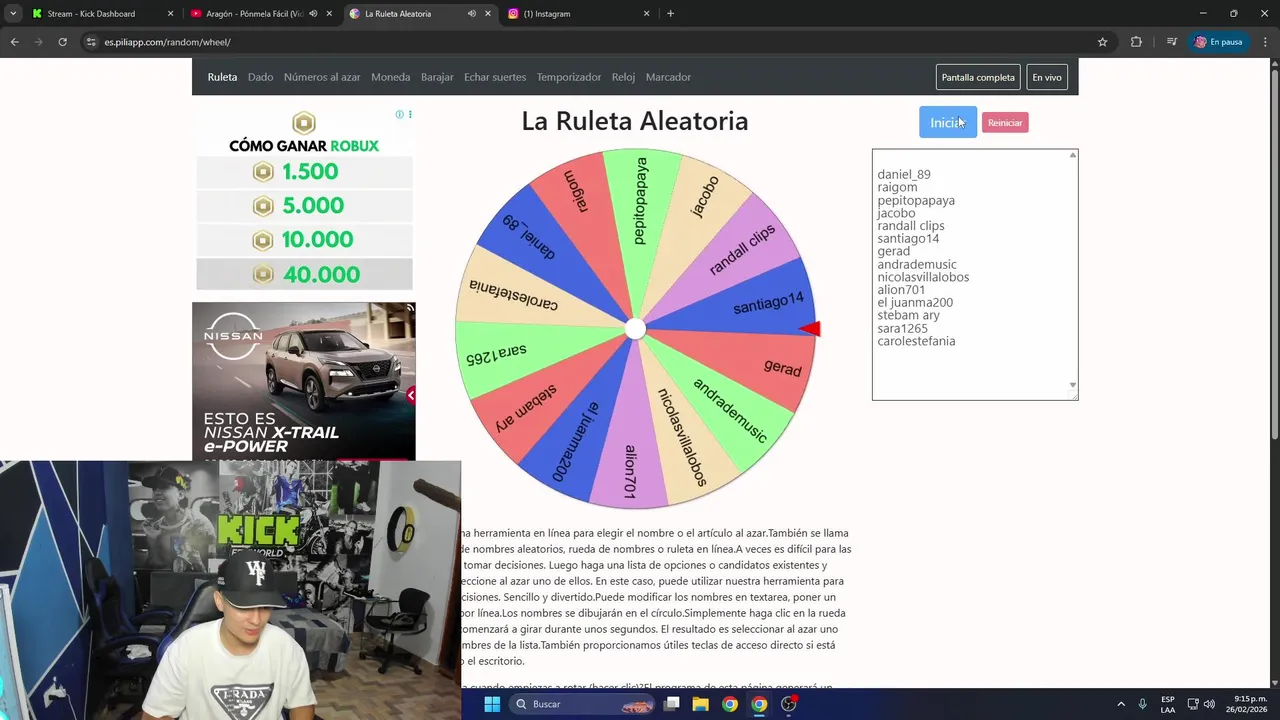Click the site information icon in address bar

point(91,42)
